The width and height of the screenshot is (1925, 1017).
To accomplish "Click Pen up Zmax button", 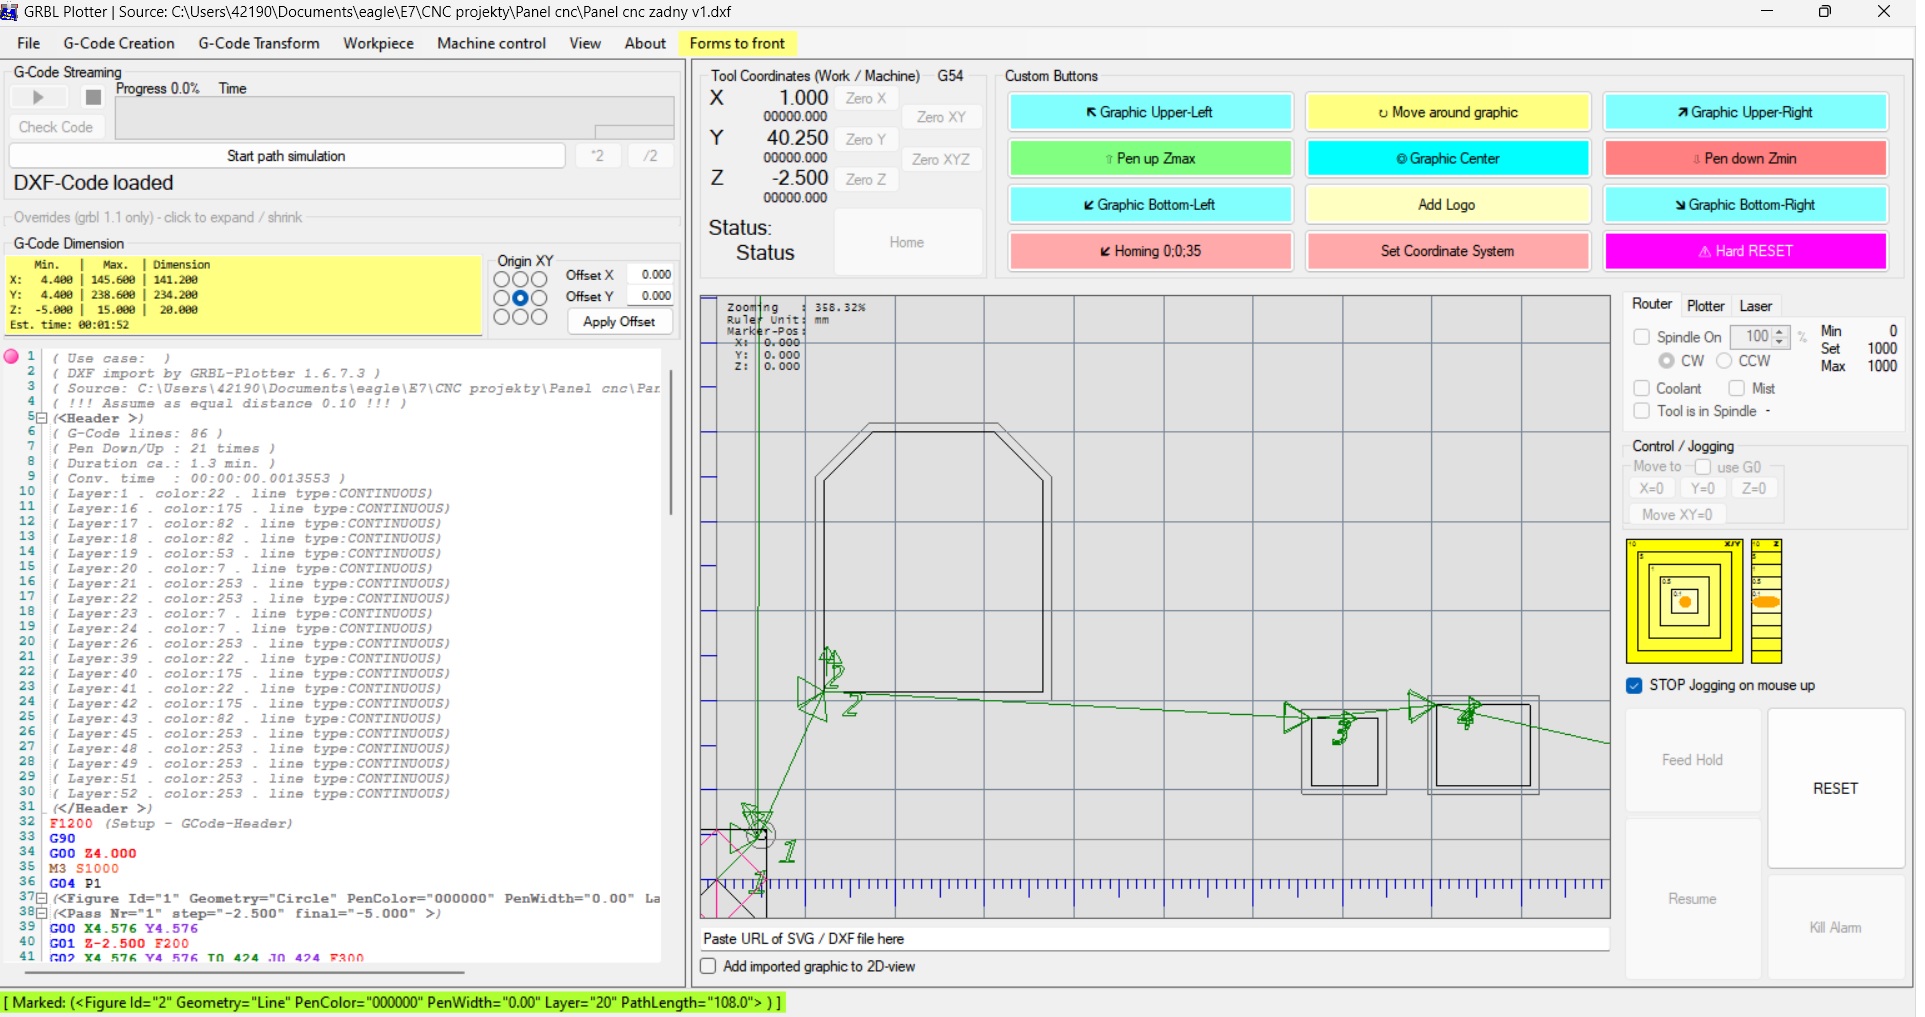I will (1150, 158).
